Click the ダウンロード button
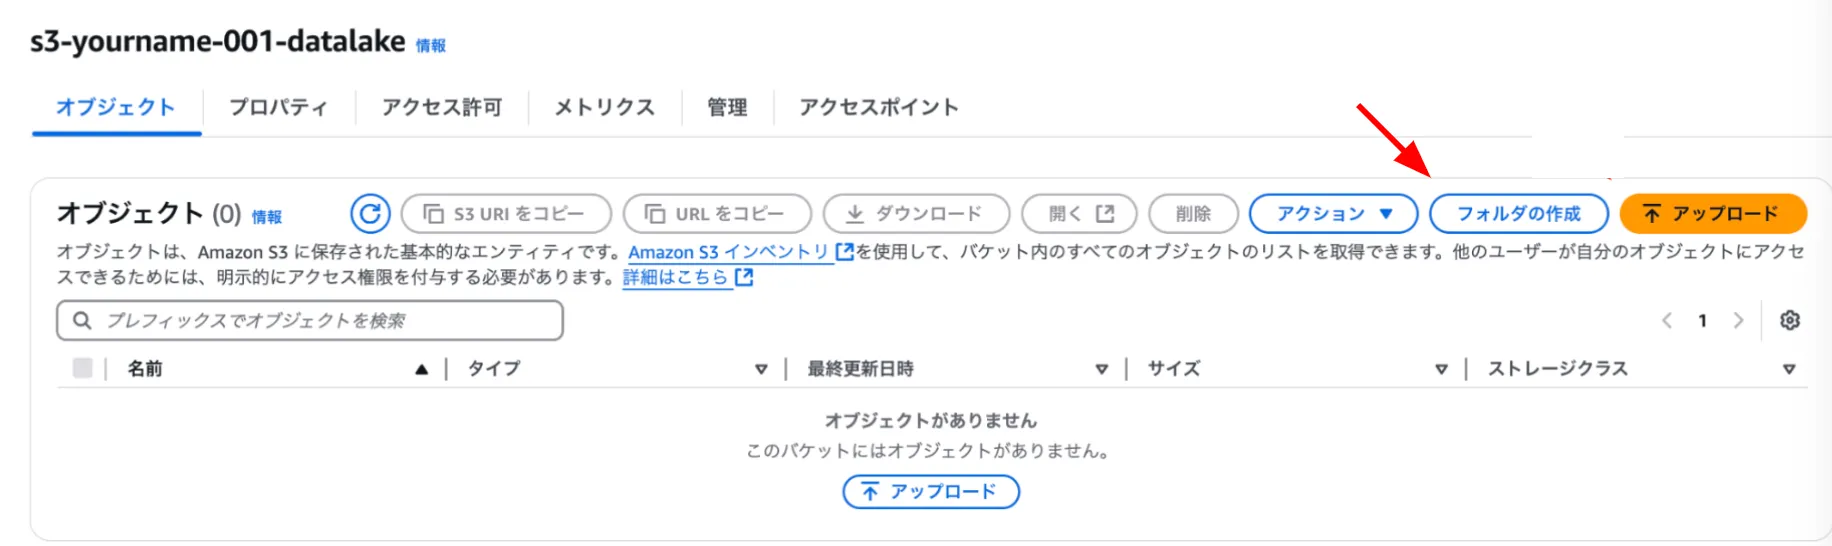1832x546 pixels. 915,214
